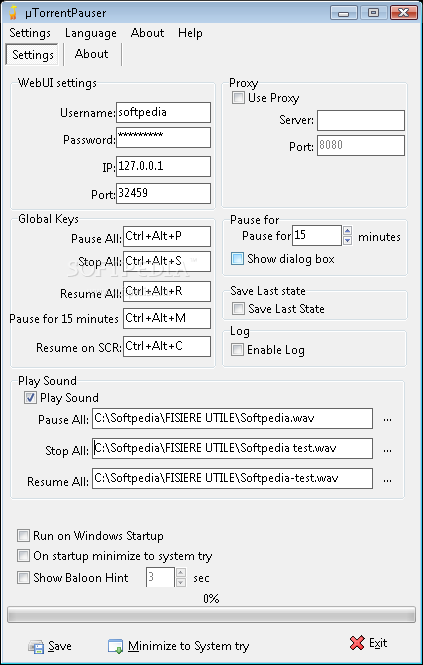The height and width of the screenshot is (665, 423).
Task: Click the Save button label
Action: 60,646
